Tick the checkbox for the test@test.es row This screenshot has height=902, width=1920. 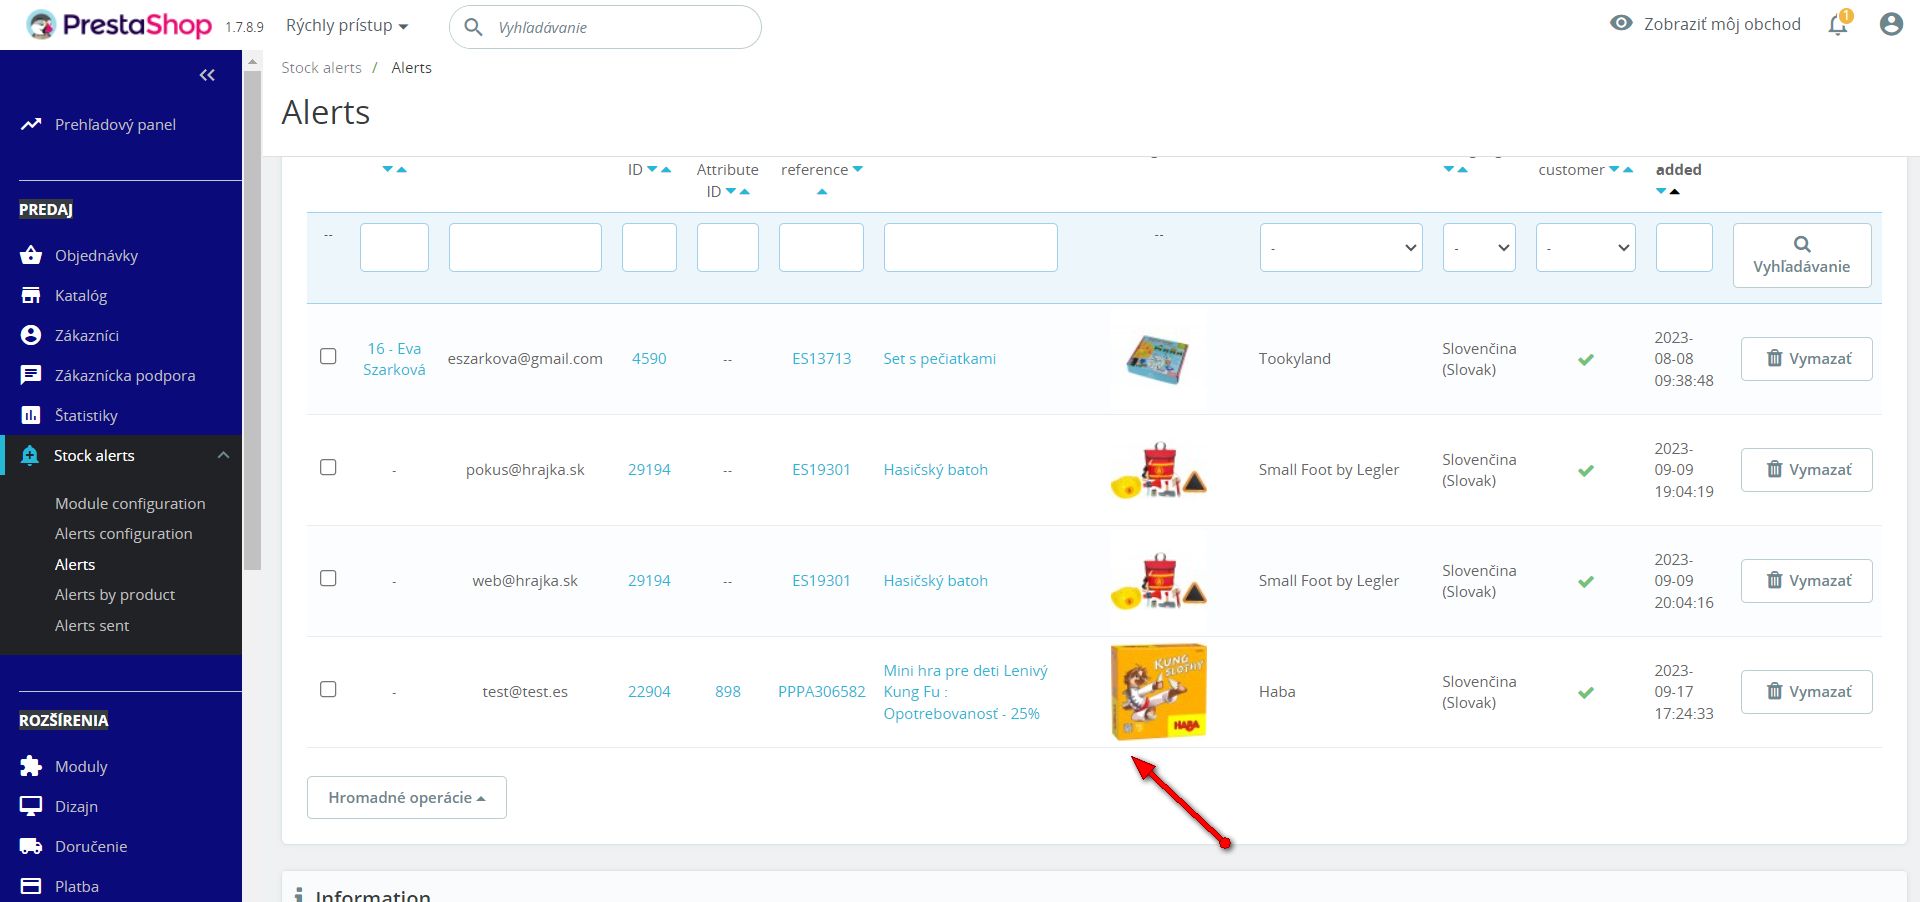point(328,689)
